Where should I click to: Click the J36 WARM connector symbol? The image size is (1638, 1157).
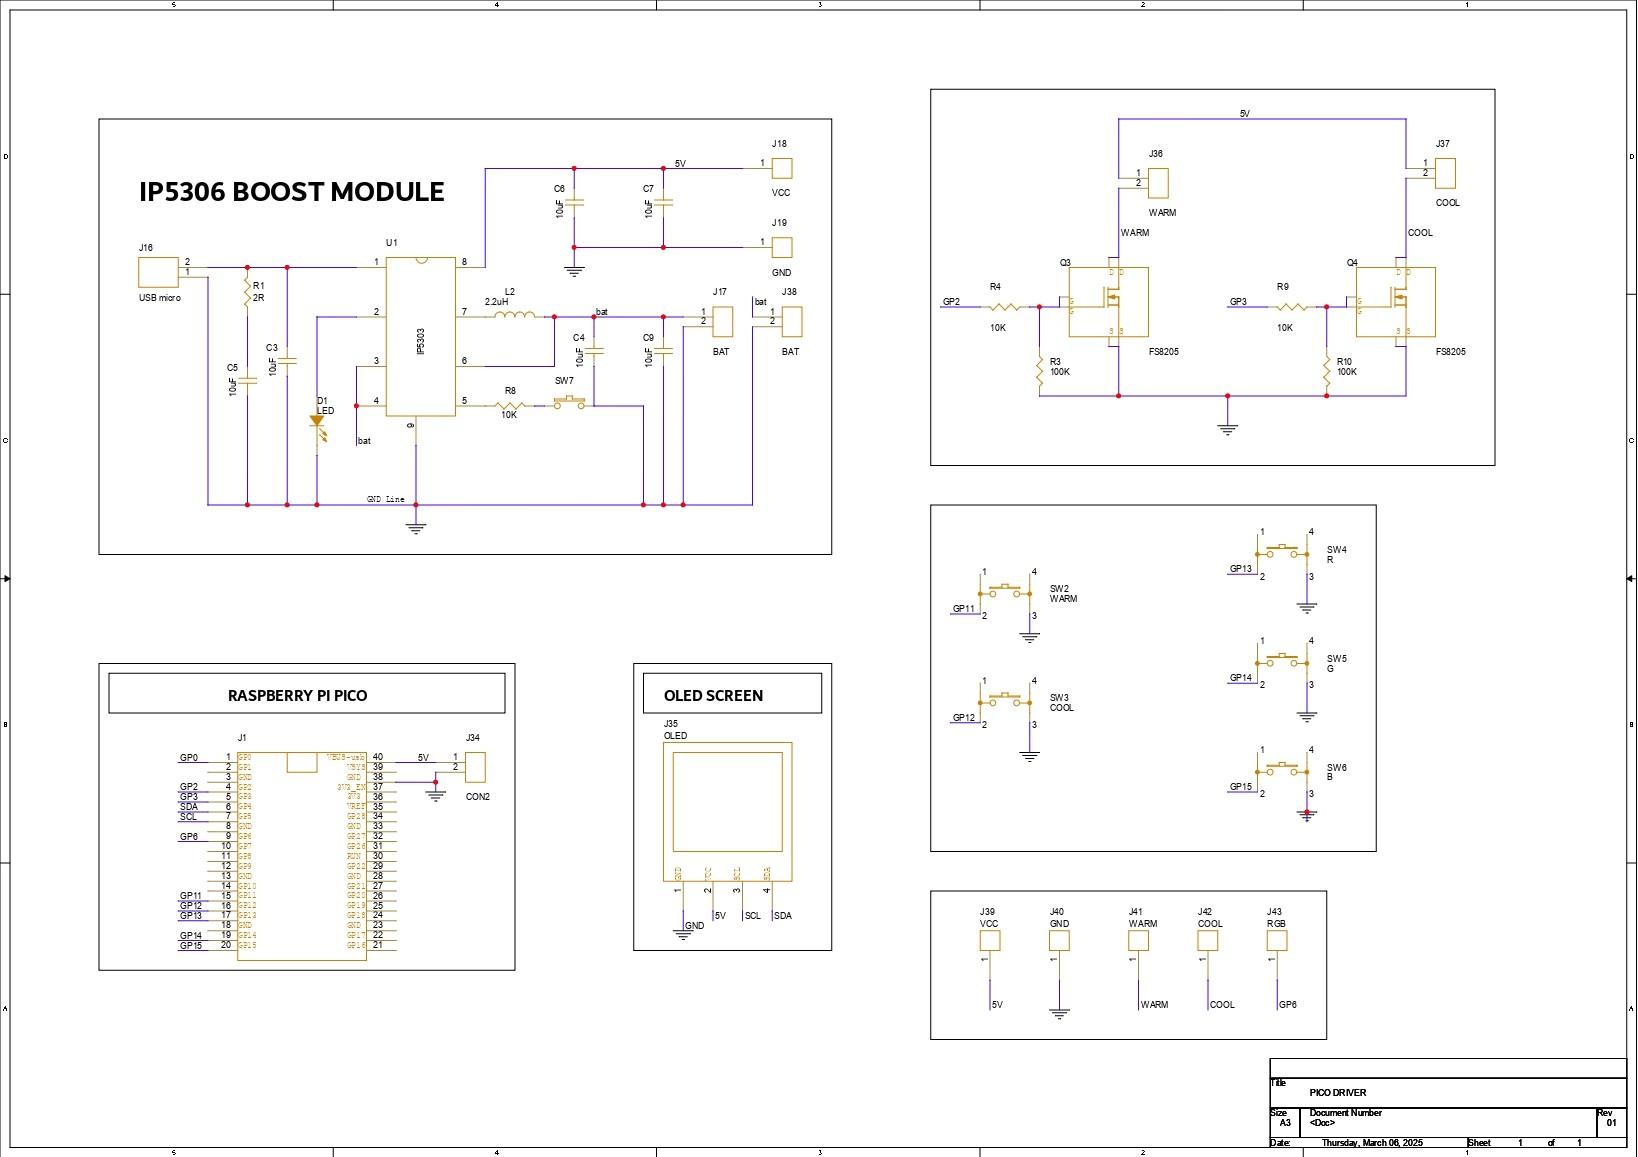(x=1158, y=183)
